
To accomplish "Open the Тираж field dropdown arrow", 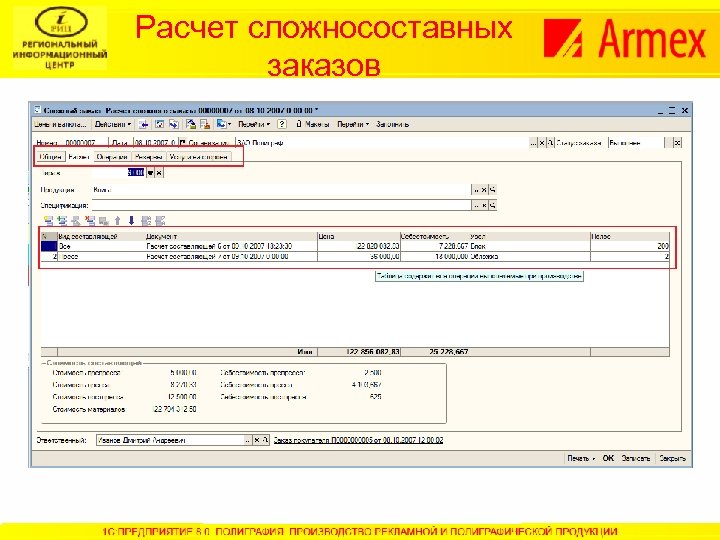I will click(x=150, y=173).
